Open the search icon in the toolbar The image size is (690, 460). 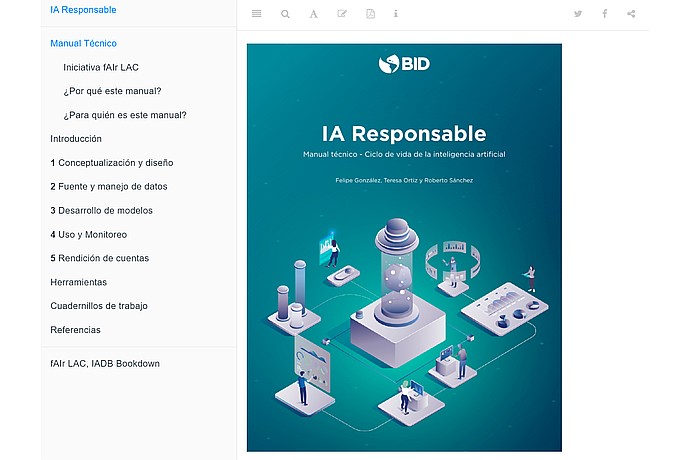pos(285,14)
